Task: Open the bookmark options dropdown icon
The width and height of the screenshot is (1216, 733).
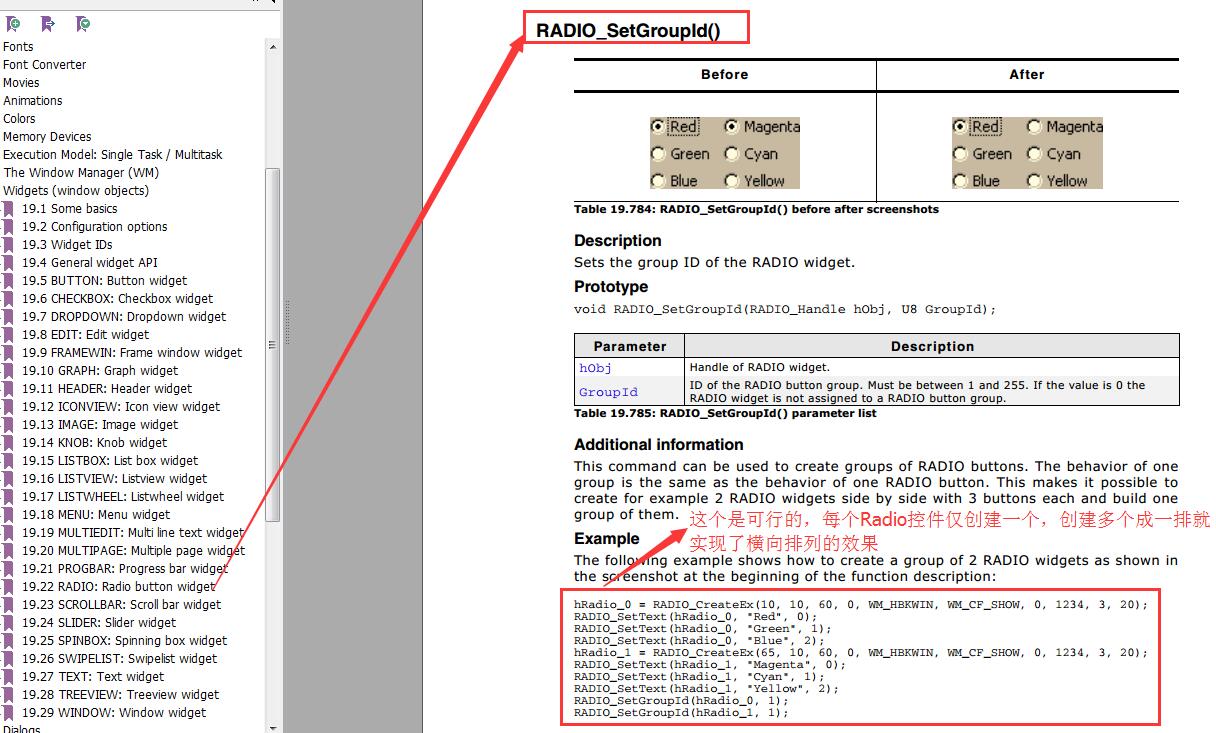Action: 83,24
